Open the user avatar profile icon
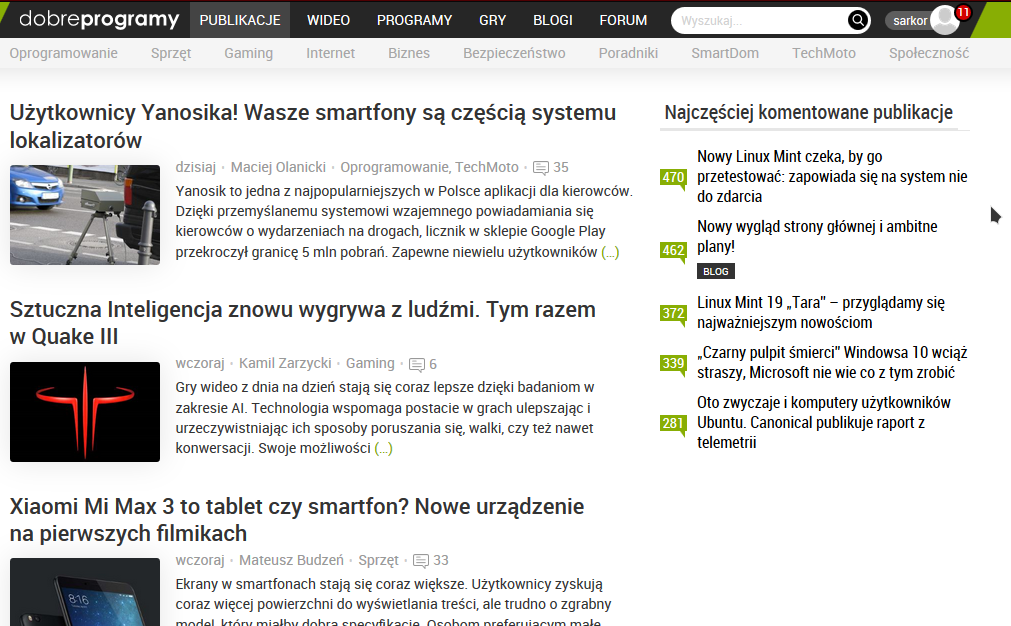The height and width of the screenshot is (626, 1011). pos(944,20)
